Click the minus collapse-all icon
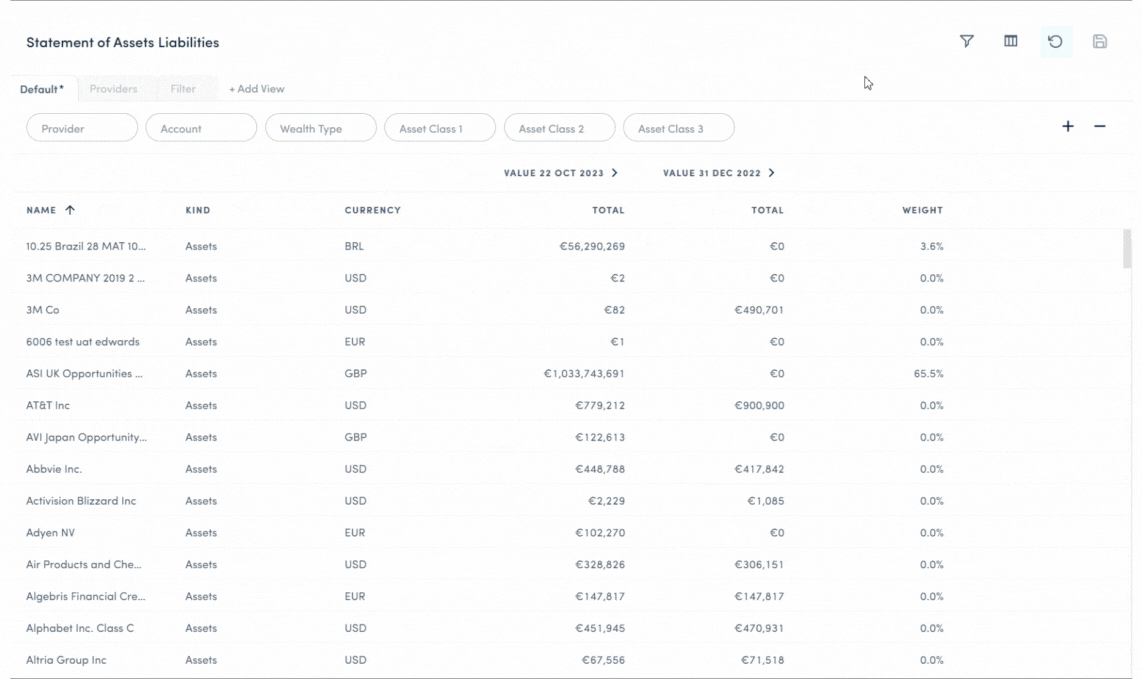 click(1099, 127)
